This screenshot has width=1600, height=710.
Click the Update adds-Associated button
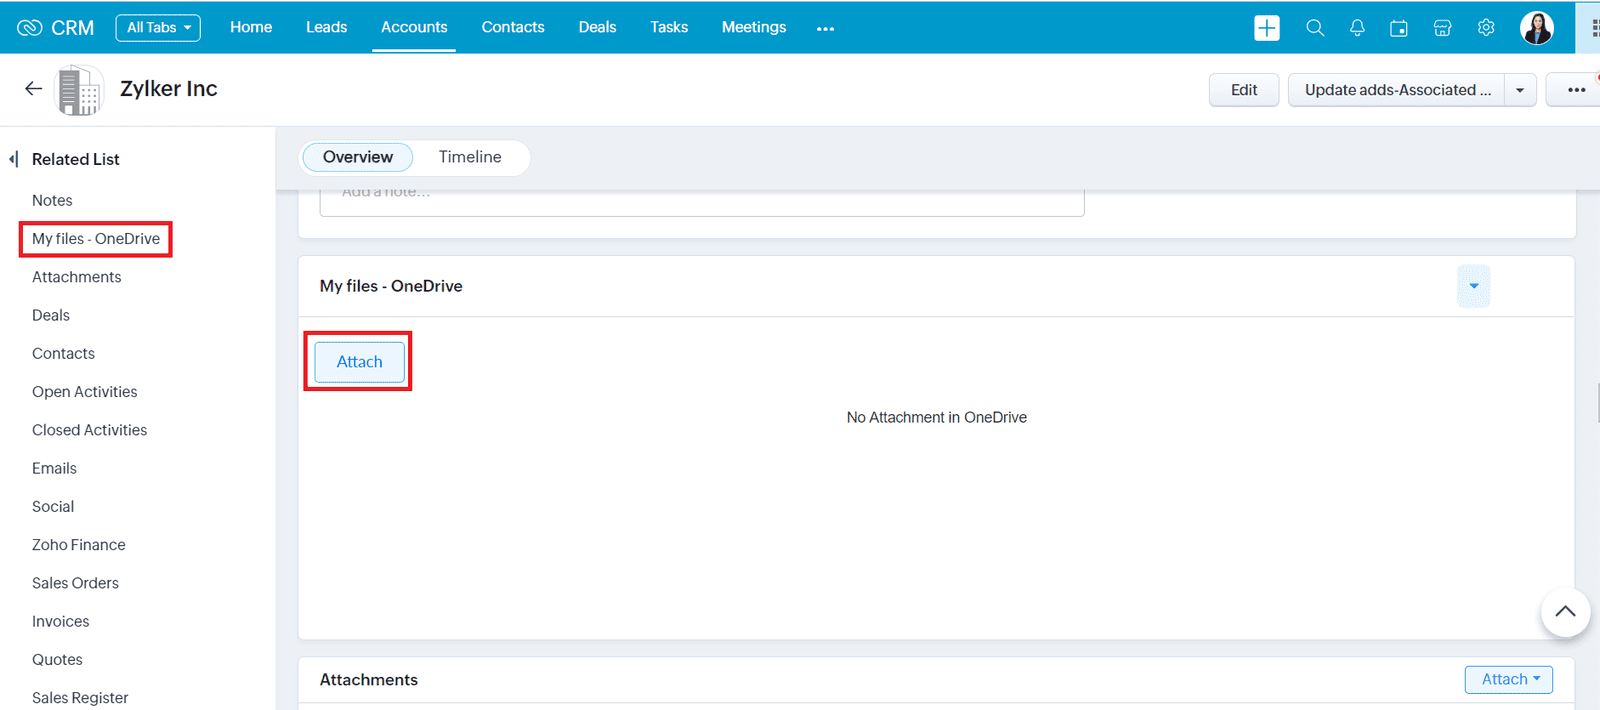pyautogui.click(x=1397, y=90)
